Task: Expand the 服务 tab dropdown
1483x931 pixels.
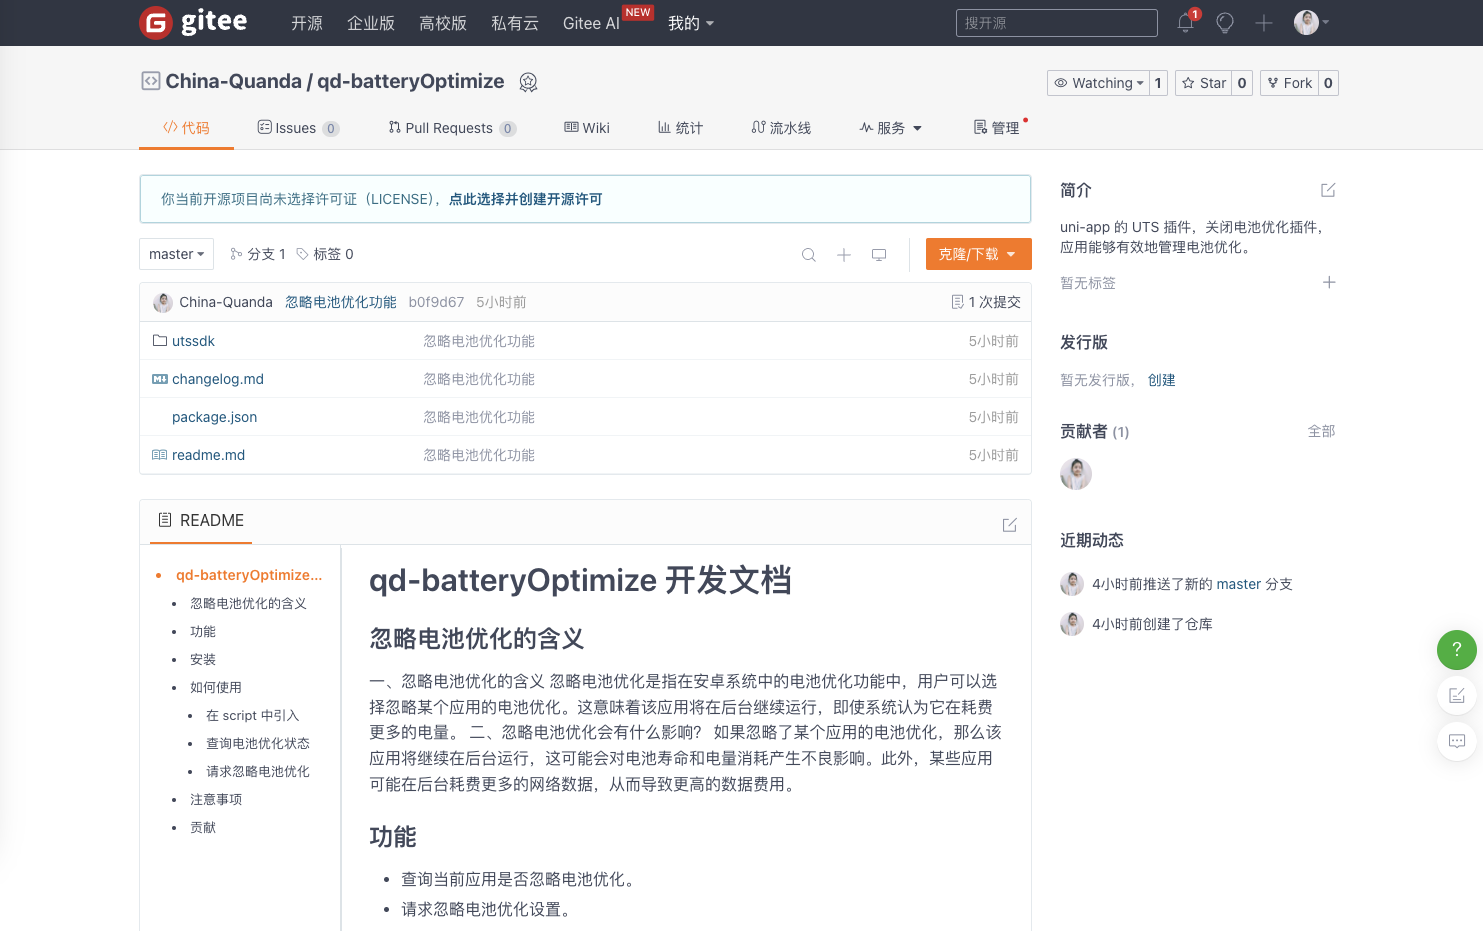Action: click(x=890, y=128)
